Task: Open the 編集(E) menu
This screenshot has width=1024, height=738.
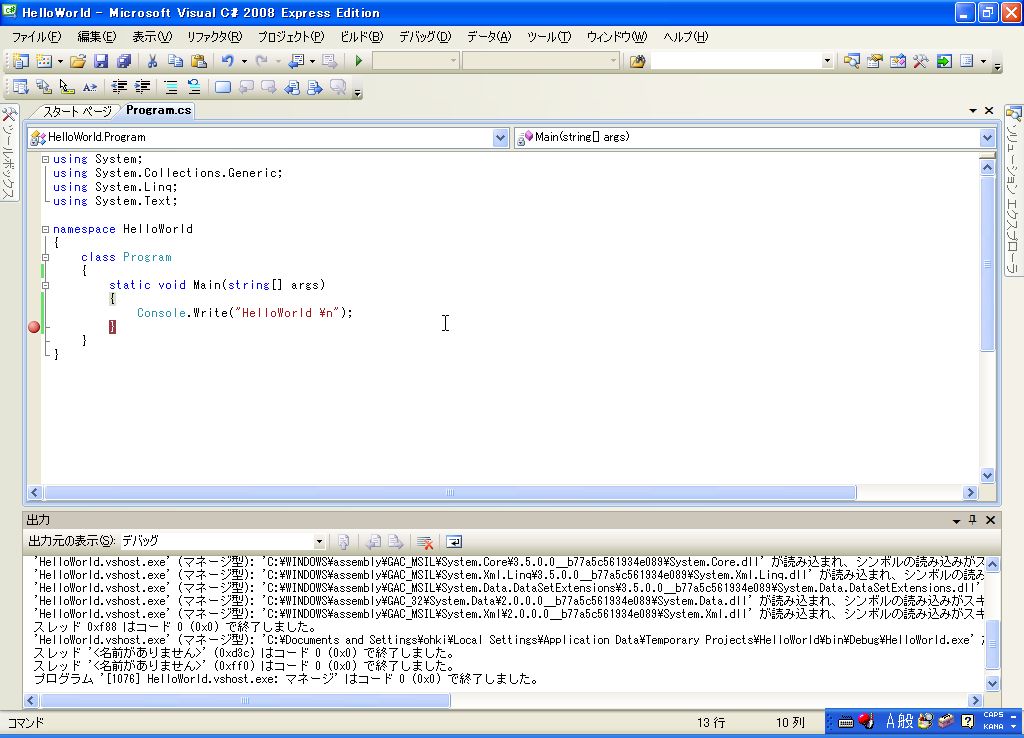Action: tap(97, 37)
